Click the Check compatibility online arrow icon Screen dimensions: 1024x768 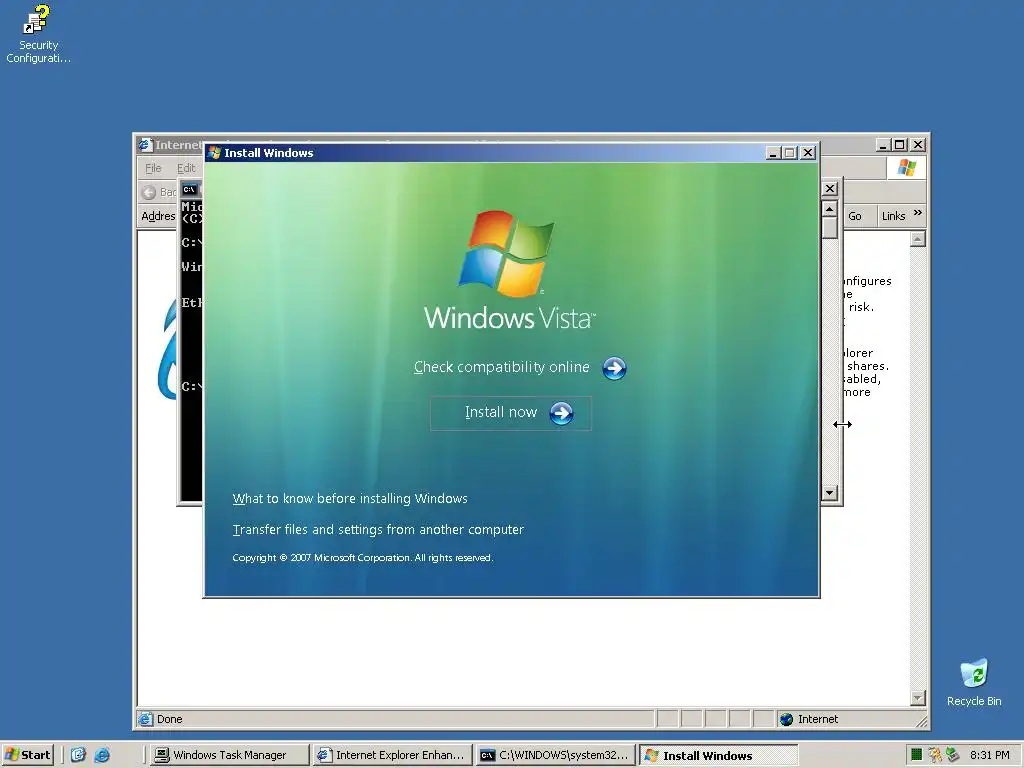click(614, 368)
